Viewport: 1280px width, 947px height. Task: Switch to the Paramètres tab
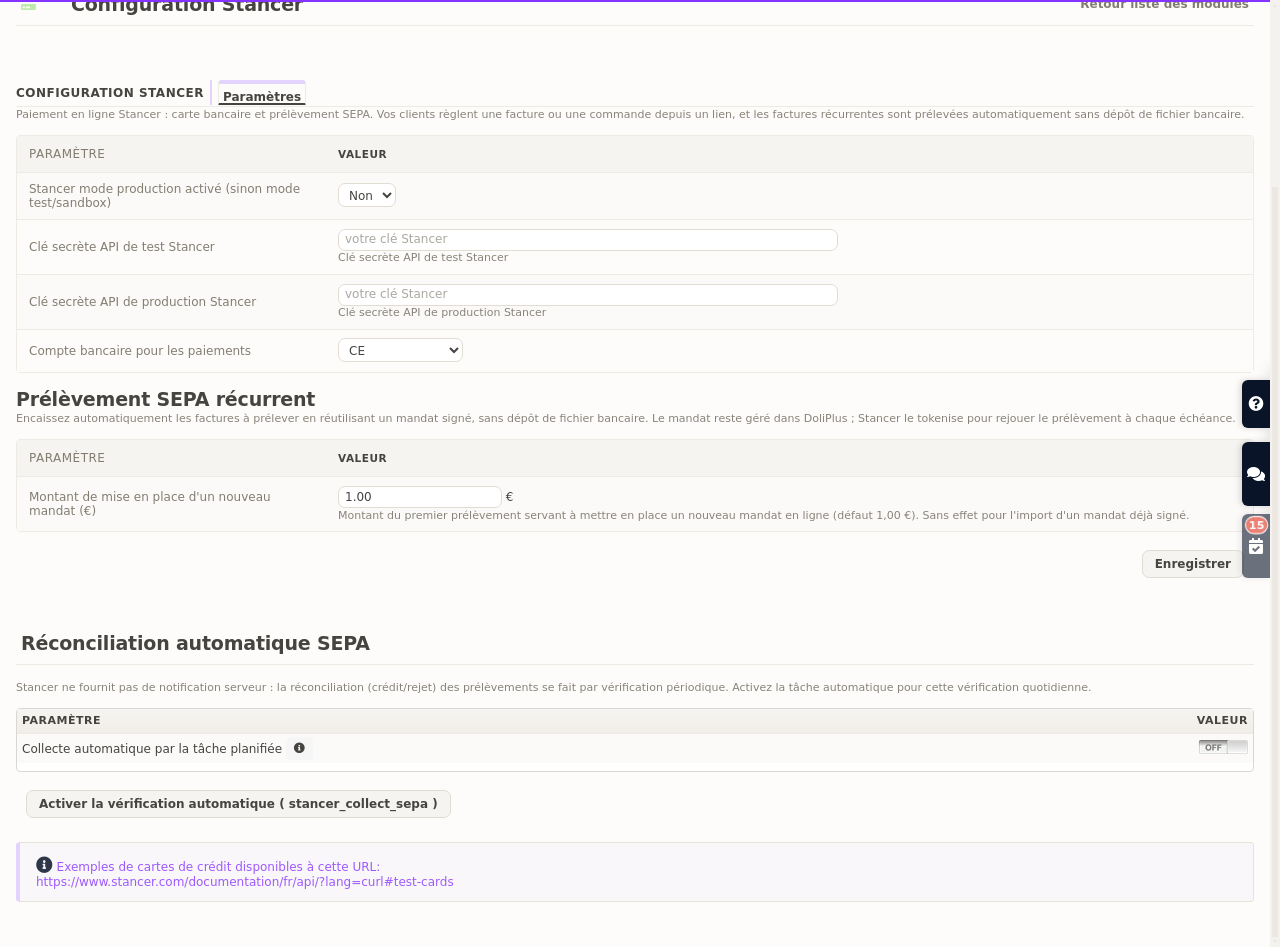point(262,96)
